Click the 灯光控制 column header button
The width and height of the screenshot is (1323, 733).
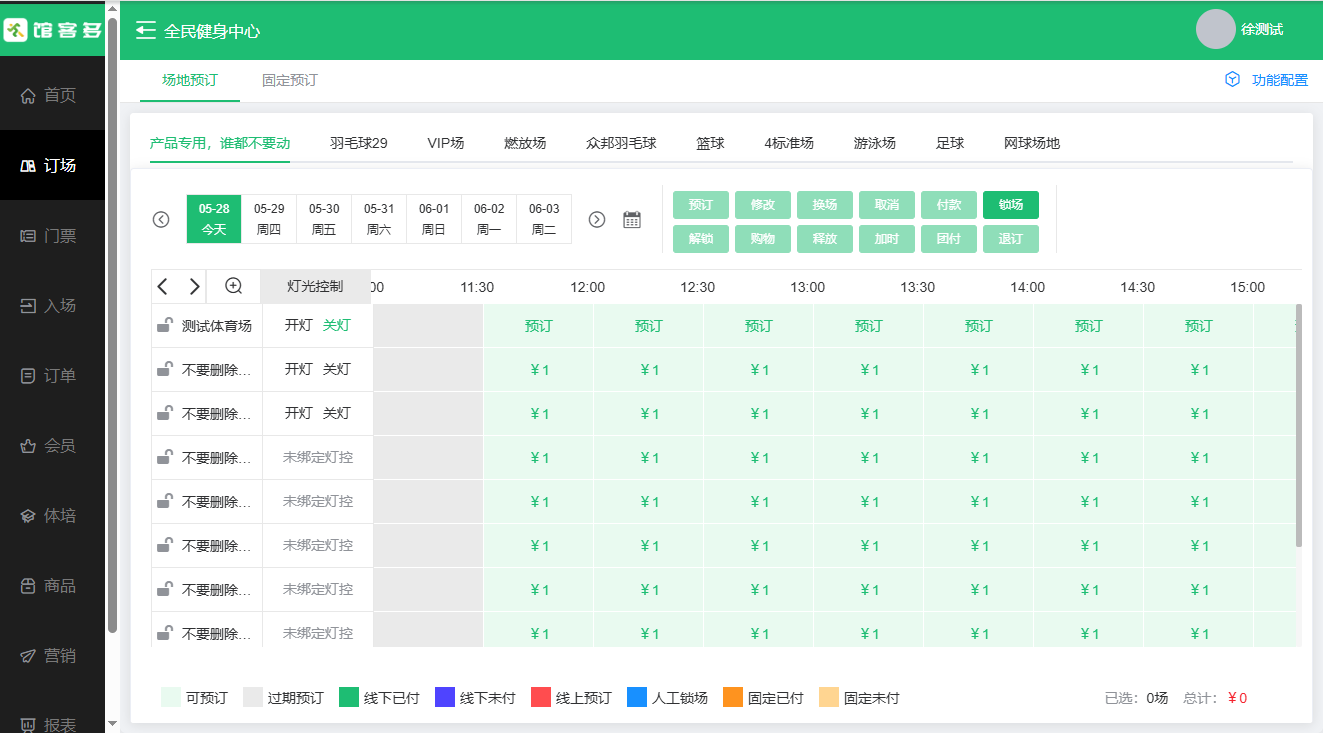pos(315,286)
